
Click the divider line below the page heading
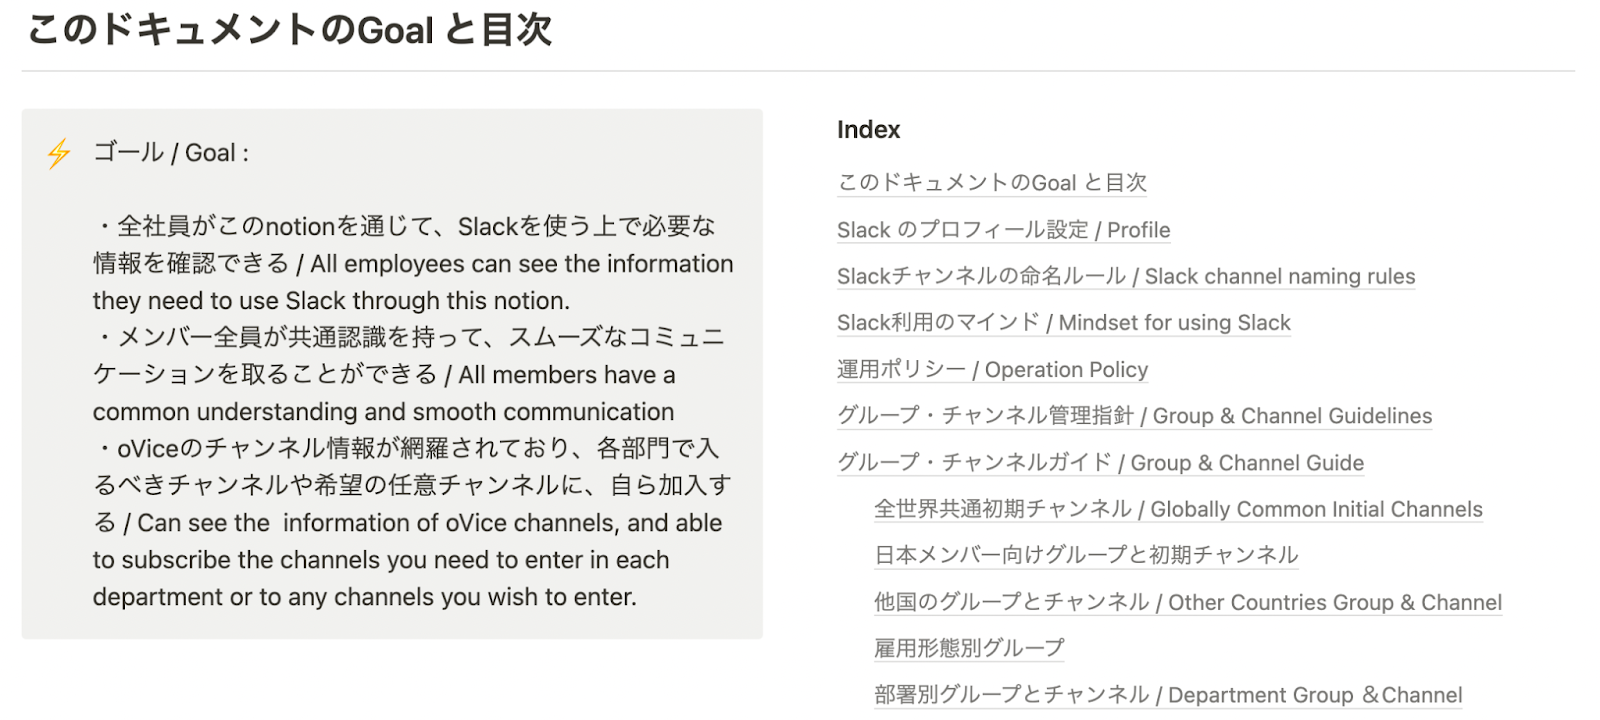click(x=798, y=71)
